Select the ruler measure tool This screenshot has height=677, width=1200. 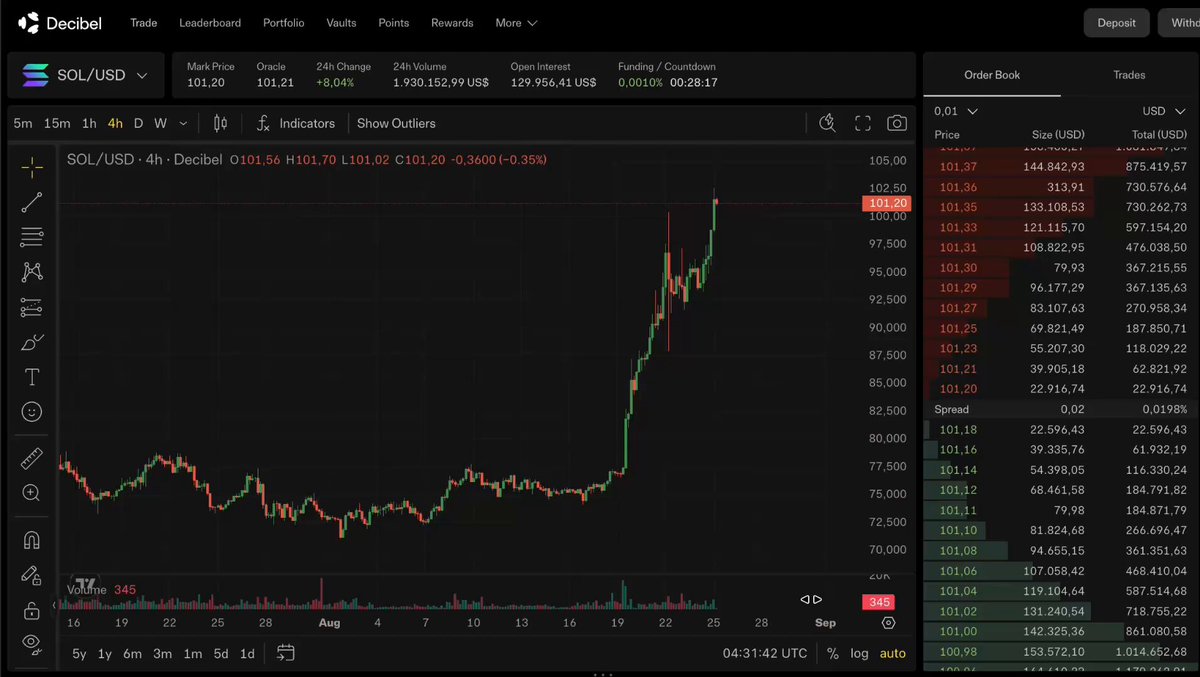[32, 459]
